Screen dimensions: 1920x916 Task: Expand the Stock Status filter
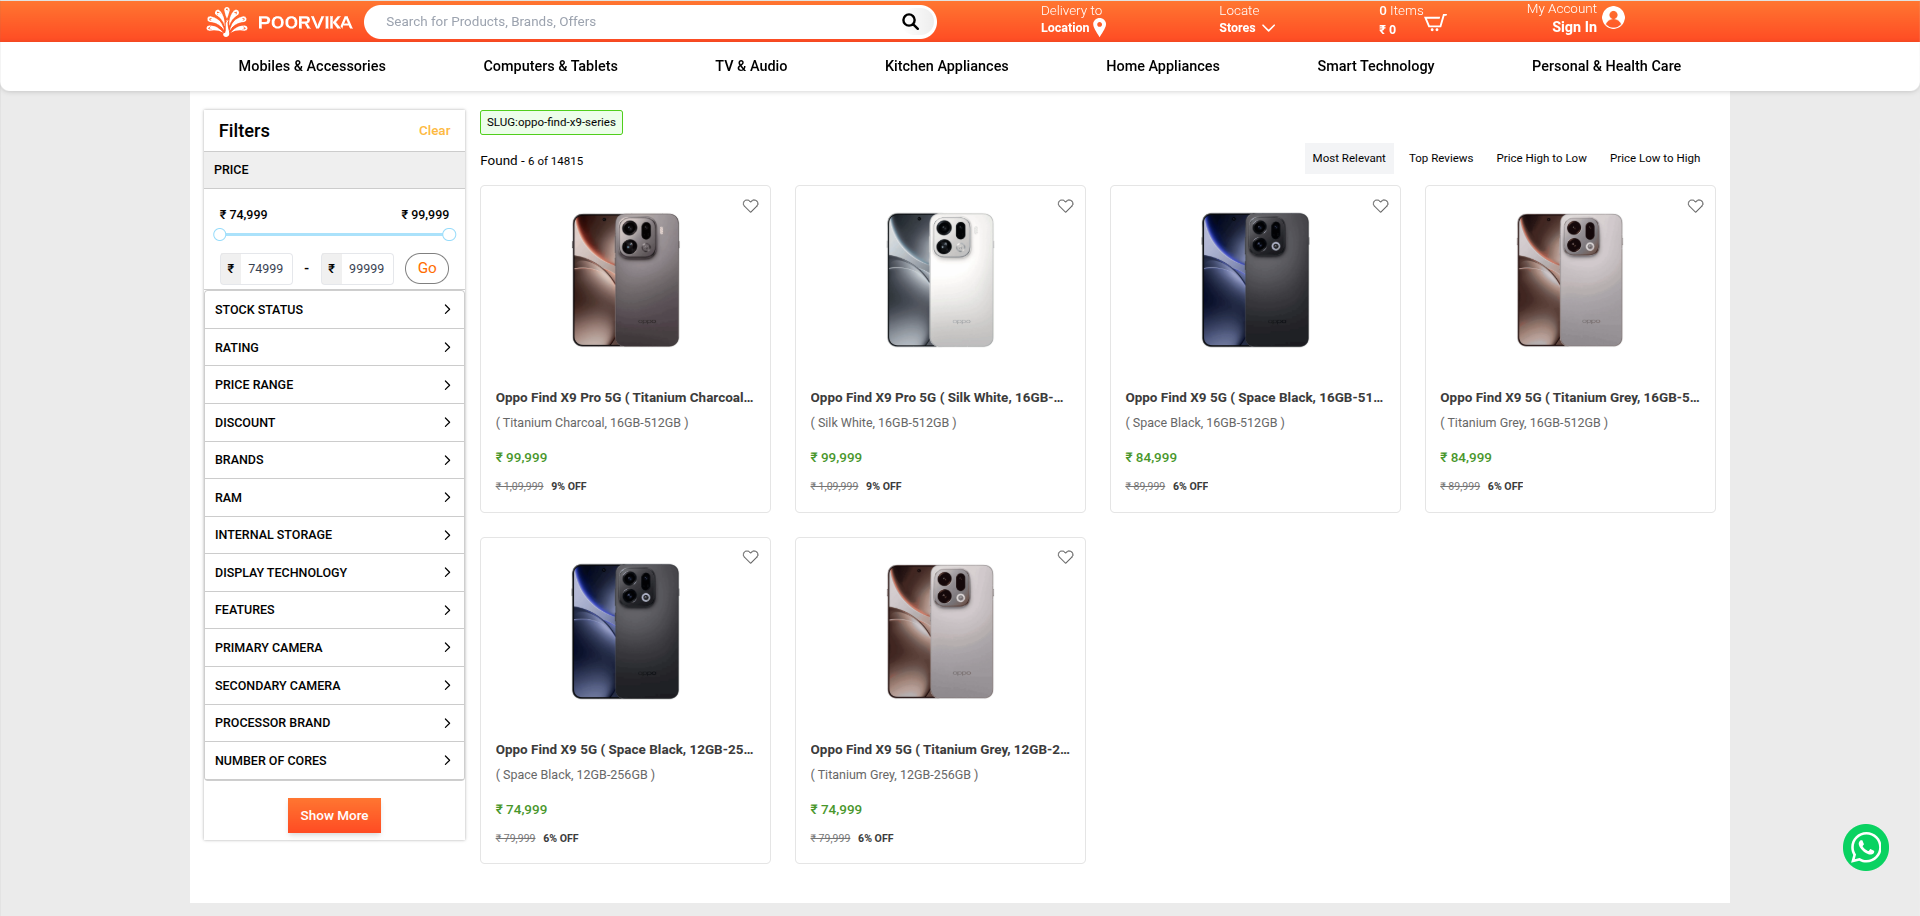click(x=334, y=310)
